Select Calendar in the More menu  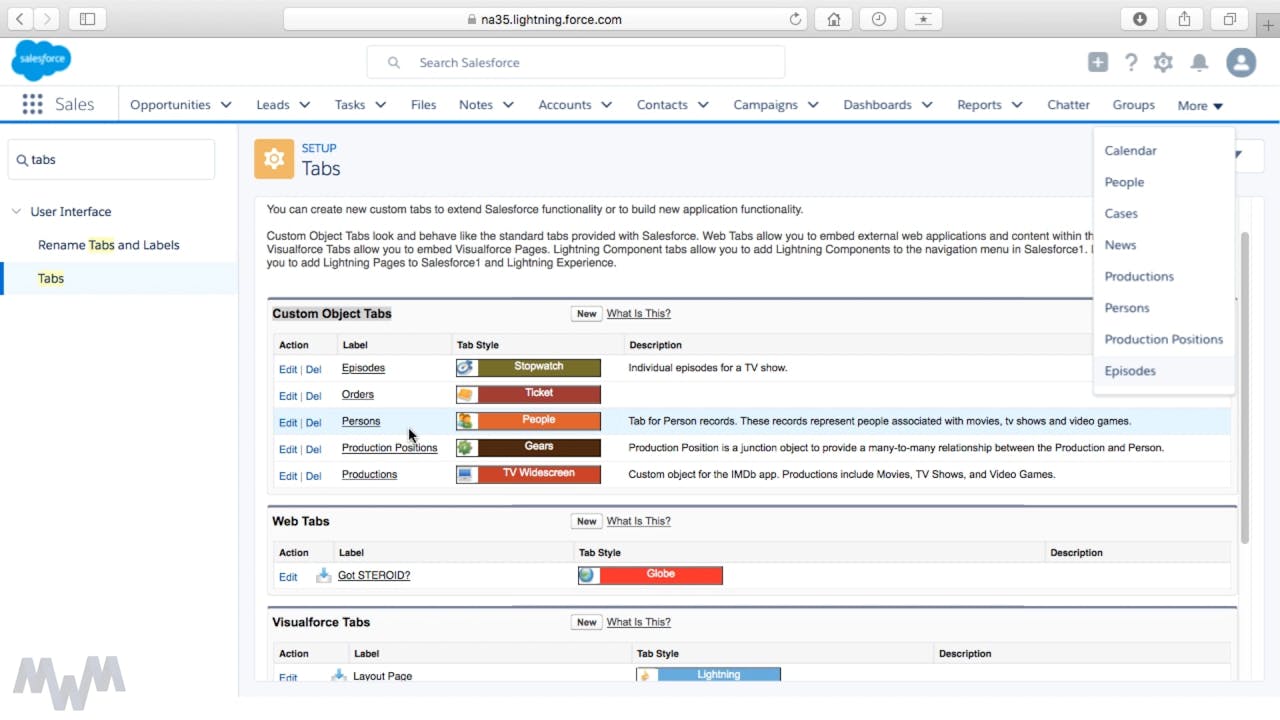click(1130, 151)
